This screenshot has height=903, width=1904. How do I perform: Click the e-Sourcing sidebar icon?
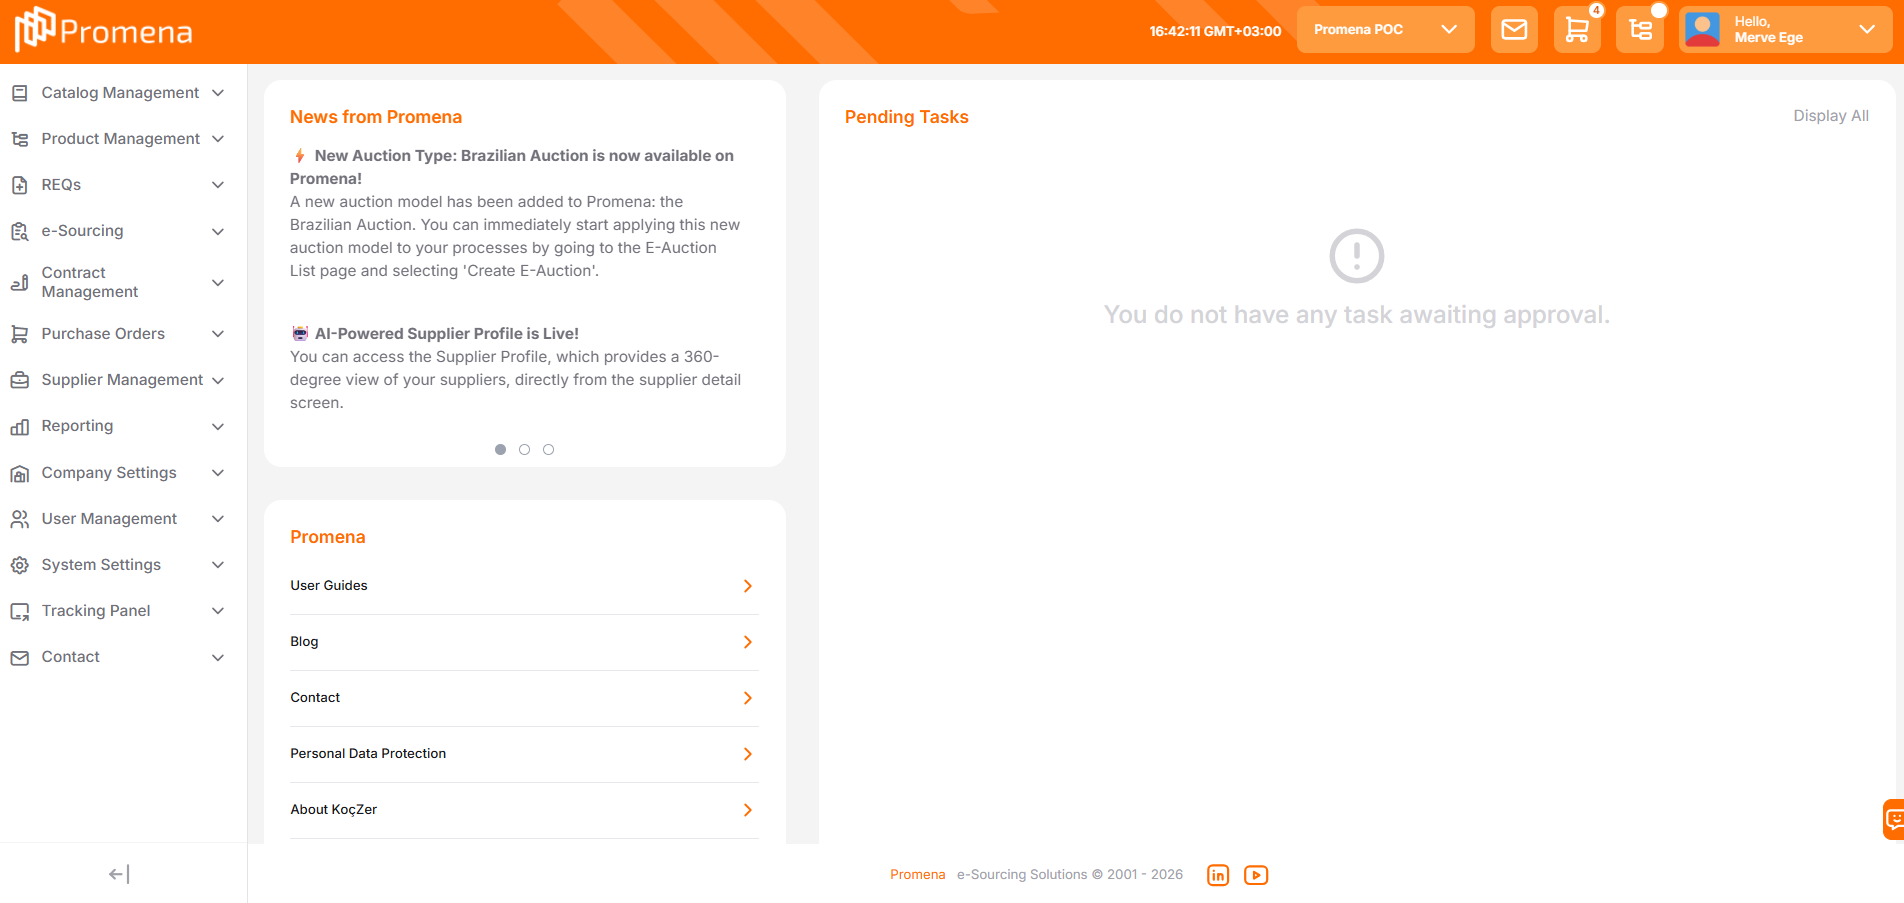(x=20, y=231)
